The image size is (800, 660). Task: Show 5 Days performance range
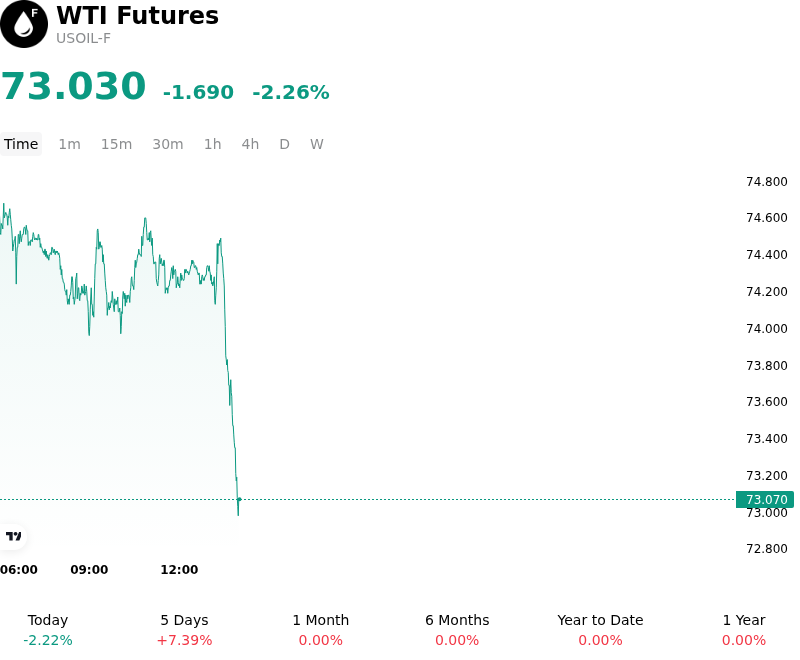tap(184, 630)
